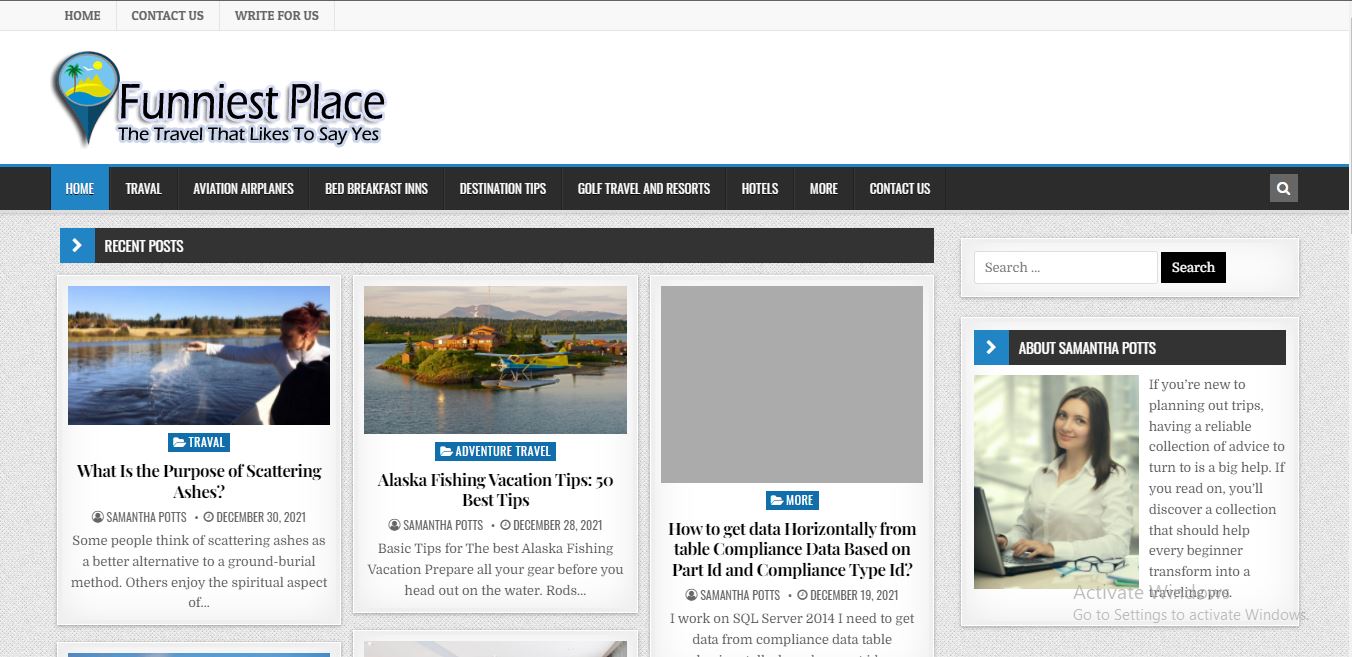Go to Aviation Airplanes category
The height and width of the screenshot is (657, 1352).
(x=243, y=188)
